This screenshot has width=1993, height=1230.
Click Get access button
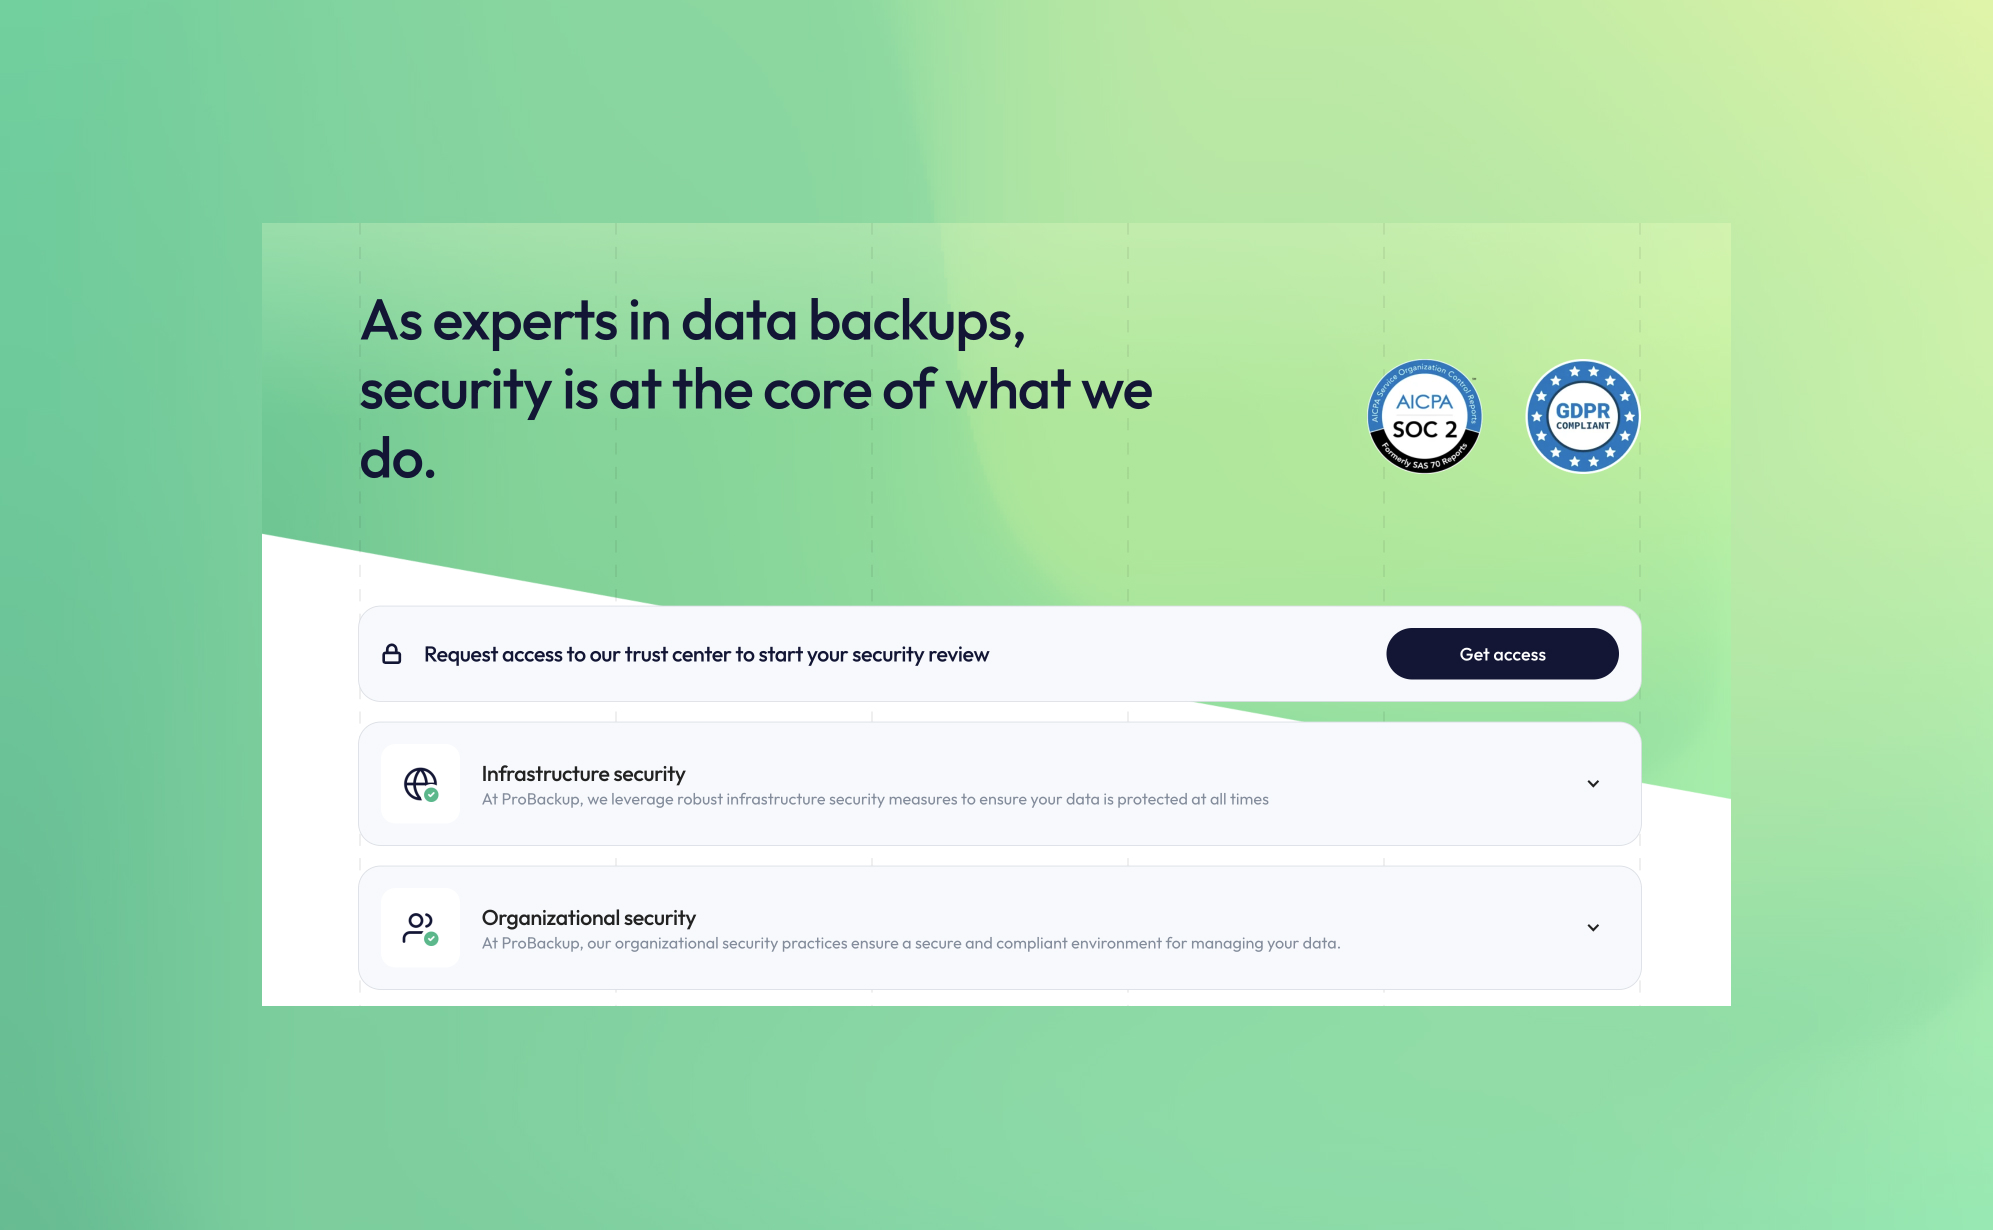tap(1502, 653)
